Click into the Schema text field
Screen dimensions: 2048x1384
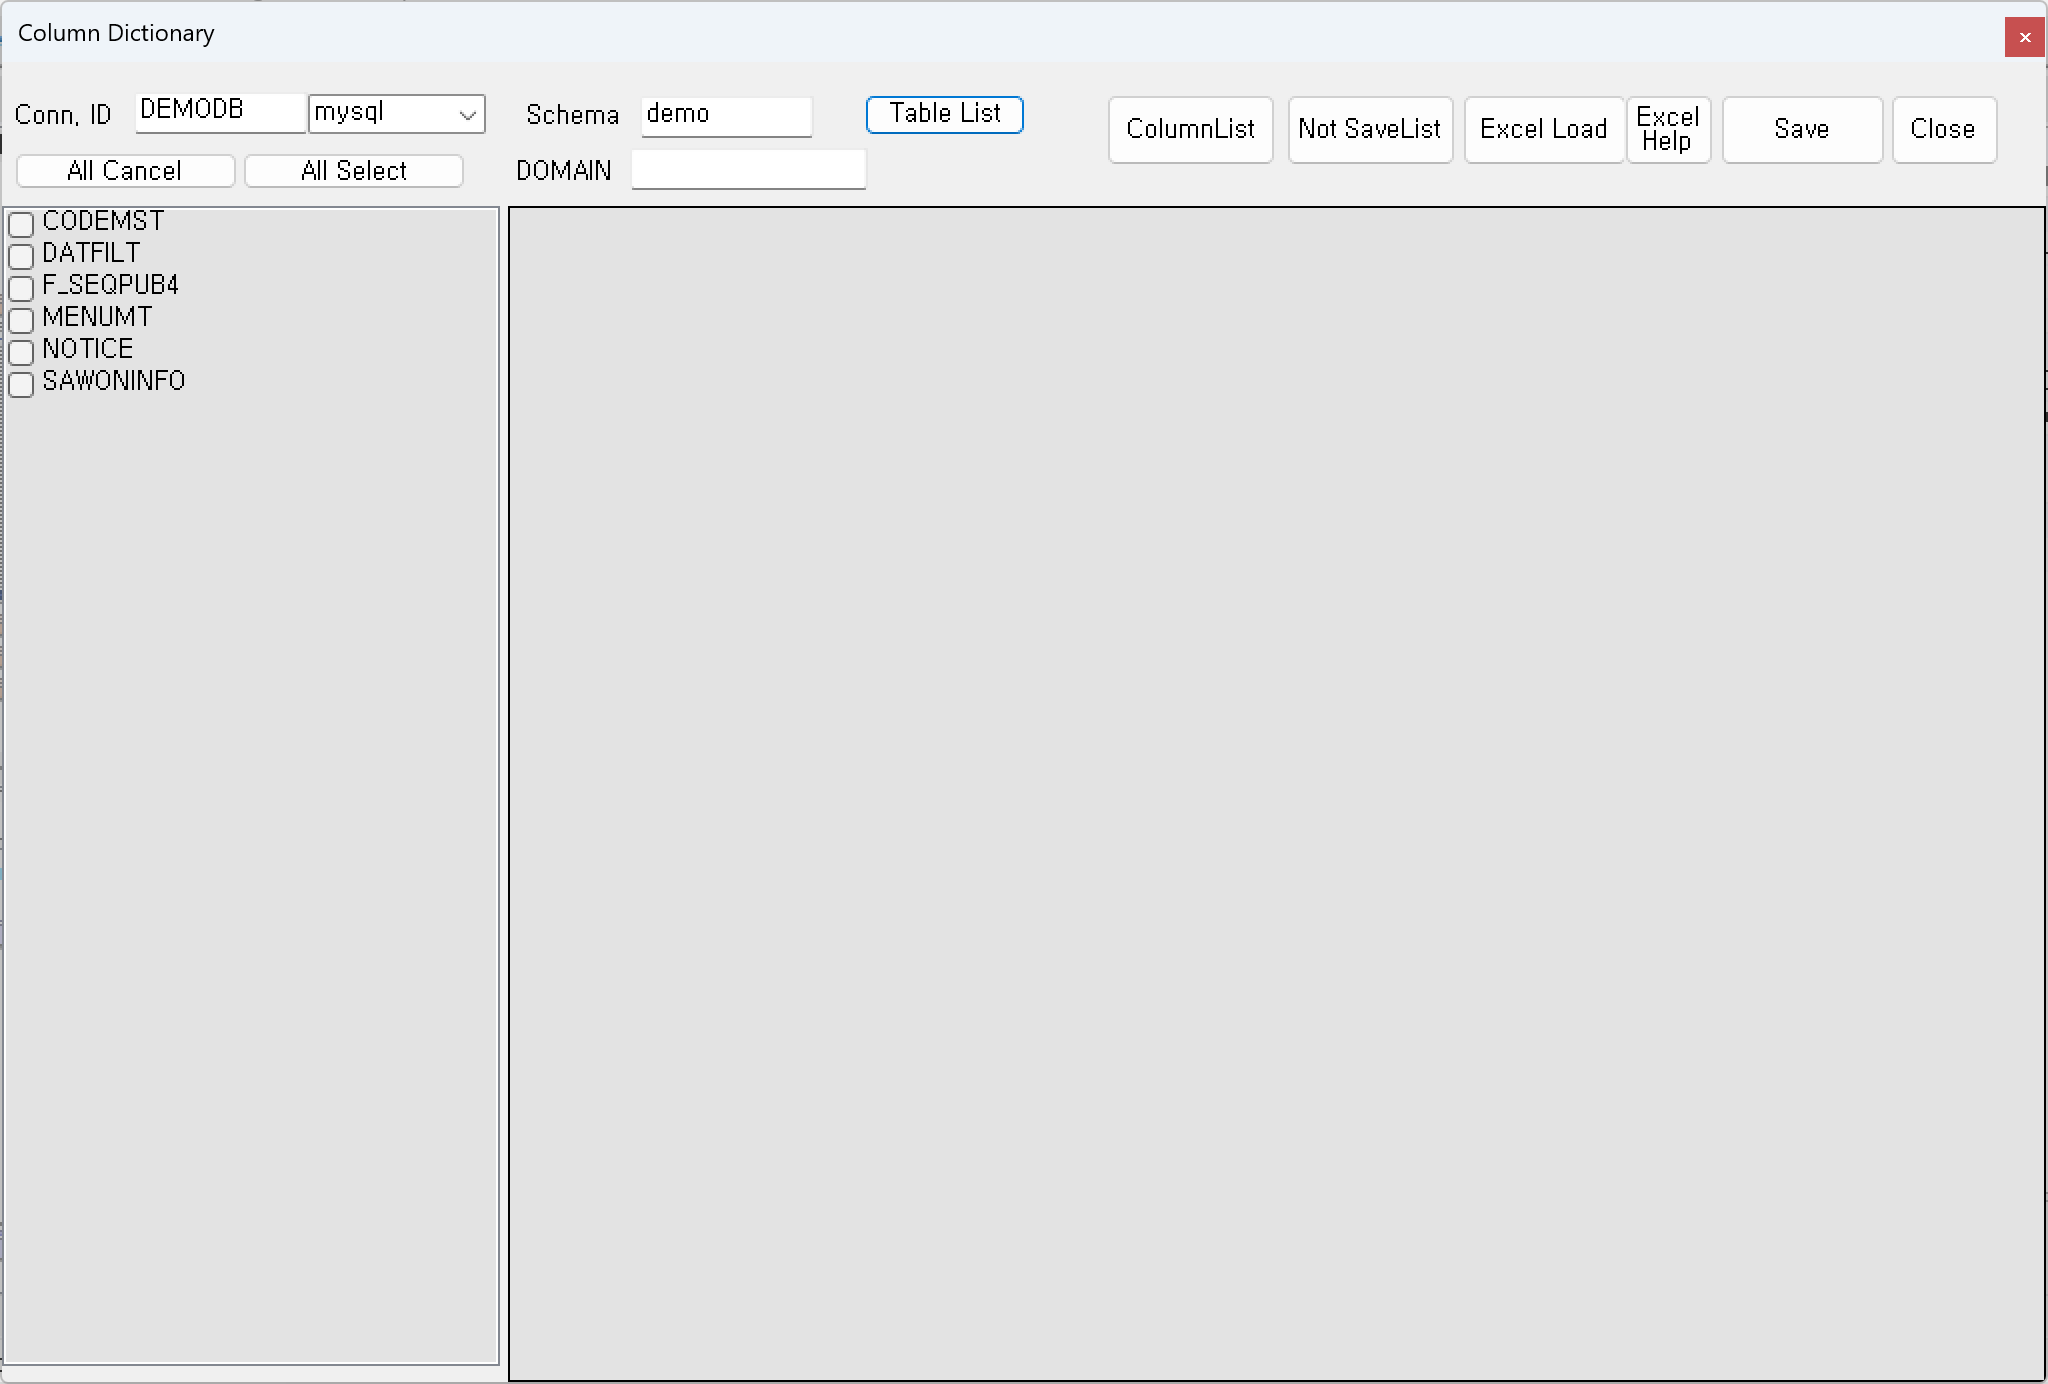[x=725, y=115]
